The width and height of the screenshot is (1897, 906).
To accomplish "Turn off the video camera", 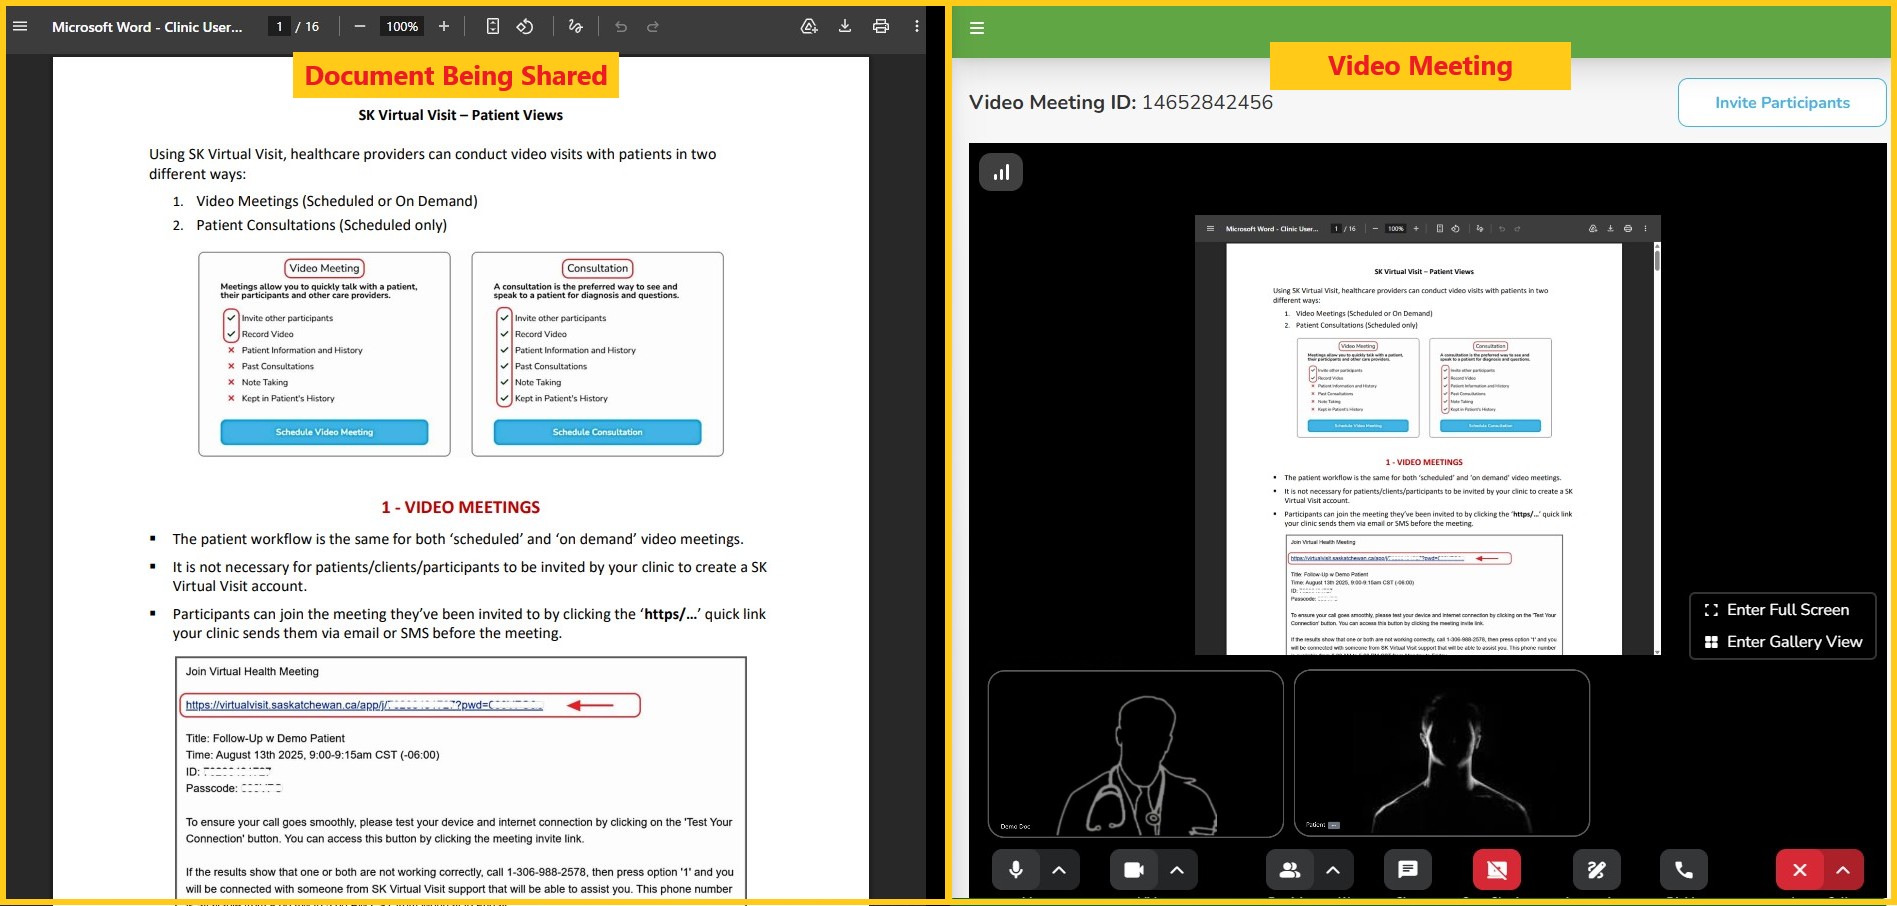I will (1133, 870).
